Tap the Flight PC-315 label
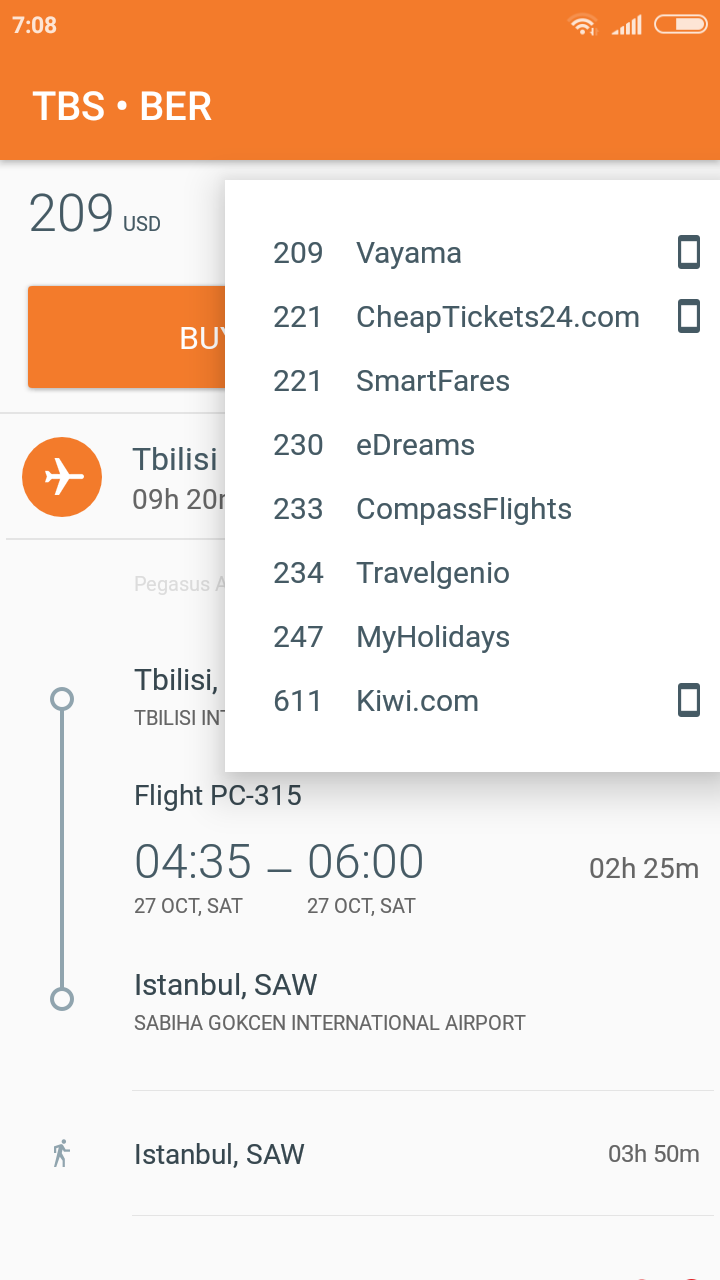The width and height of the screenshot is (720, 1280). point(218,796)
